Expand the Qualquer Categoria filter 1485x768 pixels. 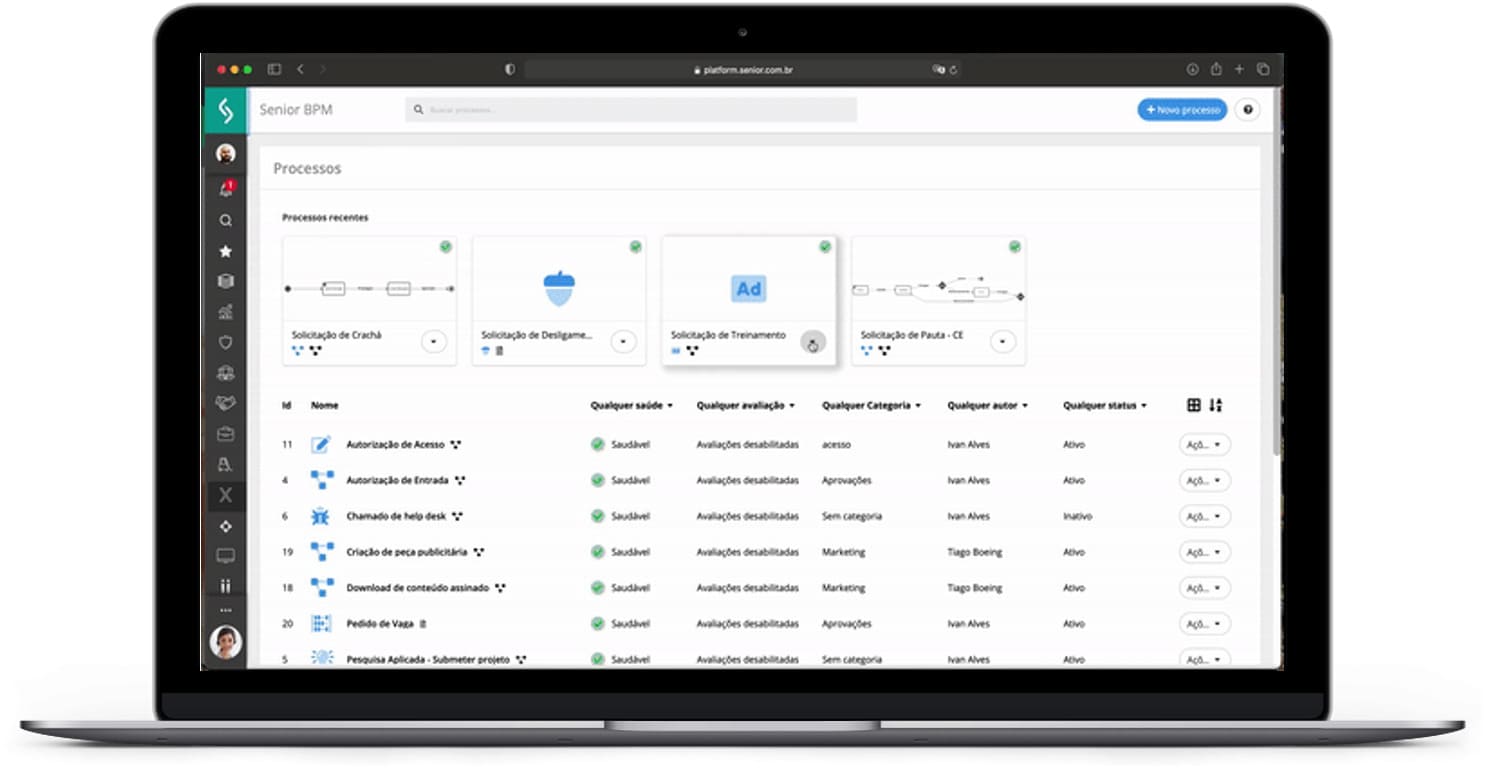tap(871, 406)
